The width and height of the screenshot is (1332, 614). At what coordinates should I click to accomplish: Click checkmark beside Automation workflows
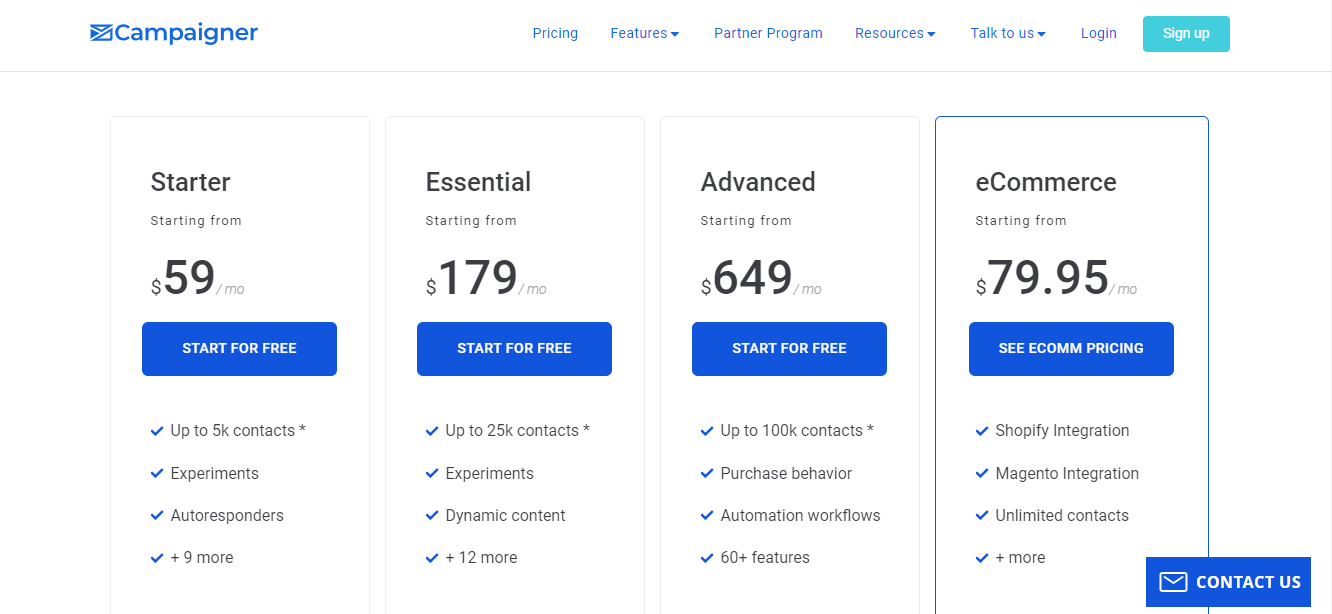click(707, 516)
